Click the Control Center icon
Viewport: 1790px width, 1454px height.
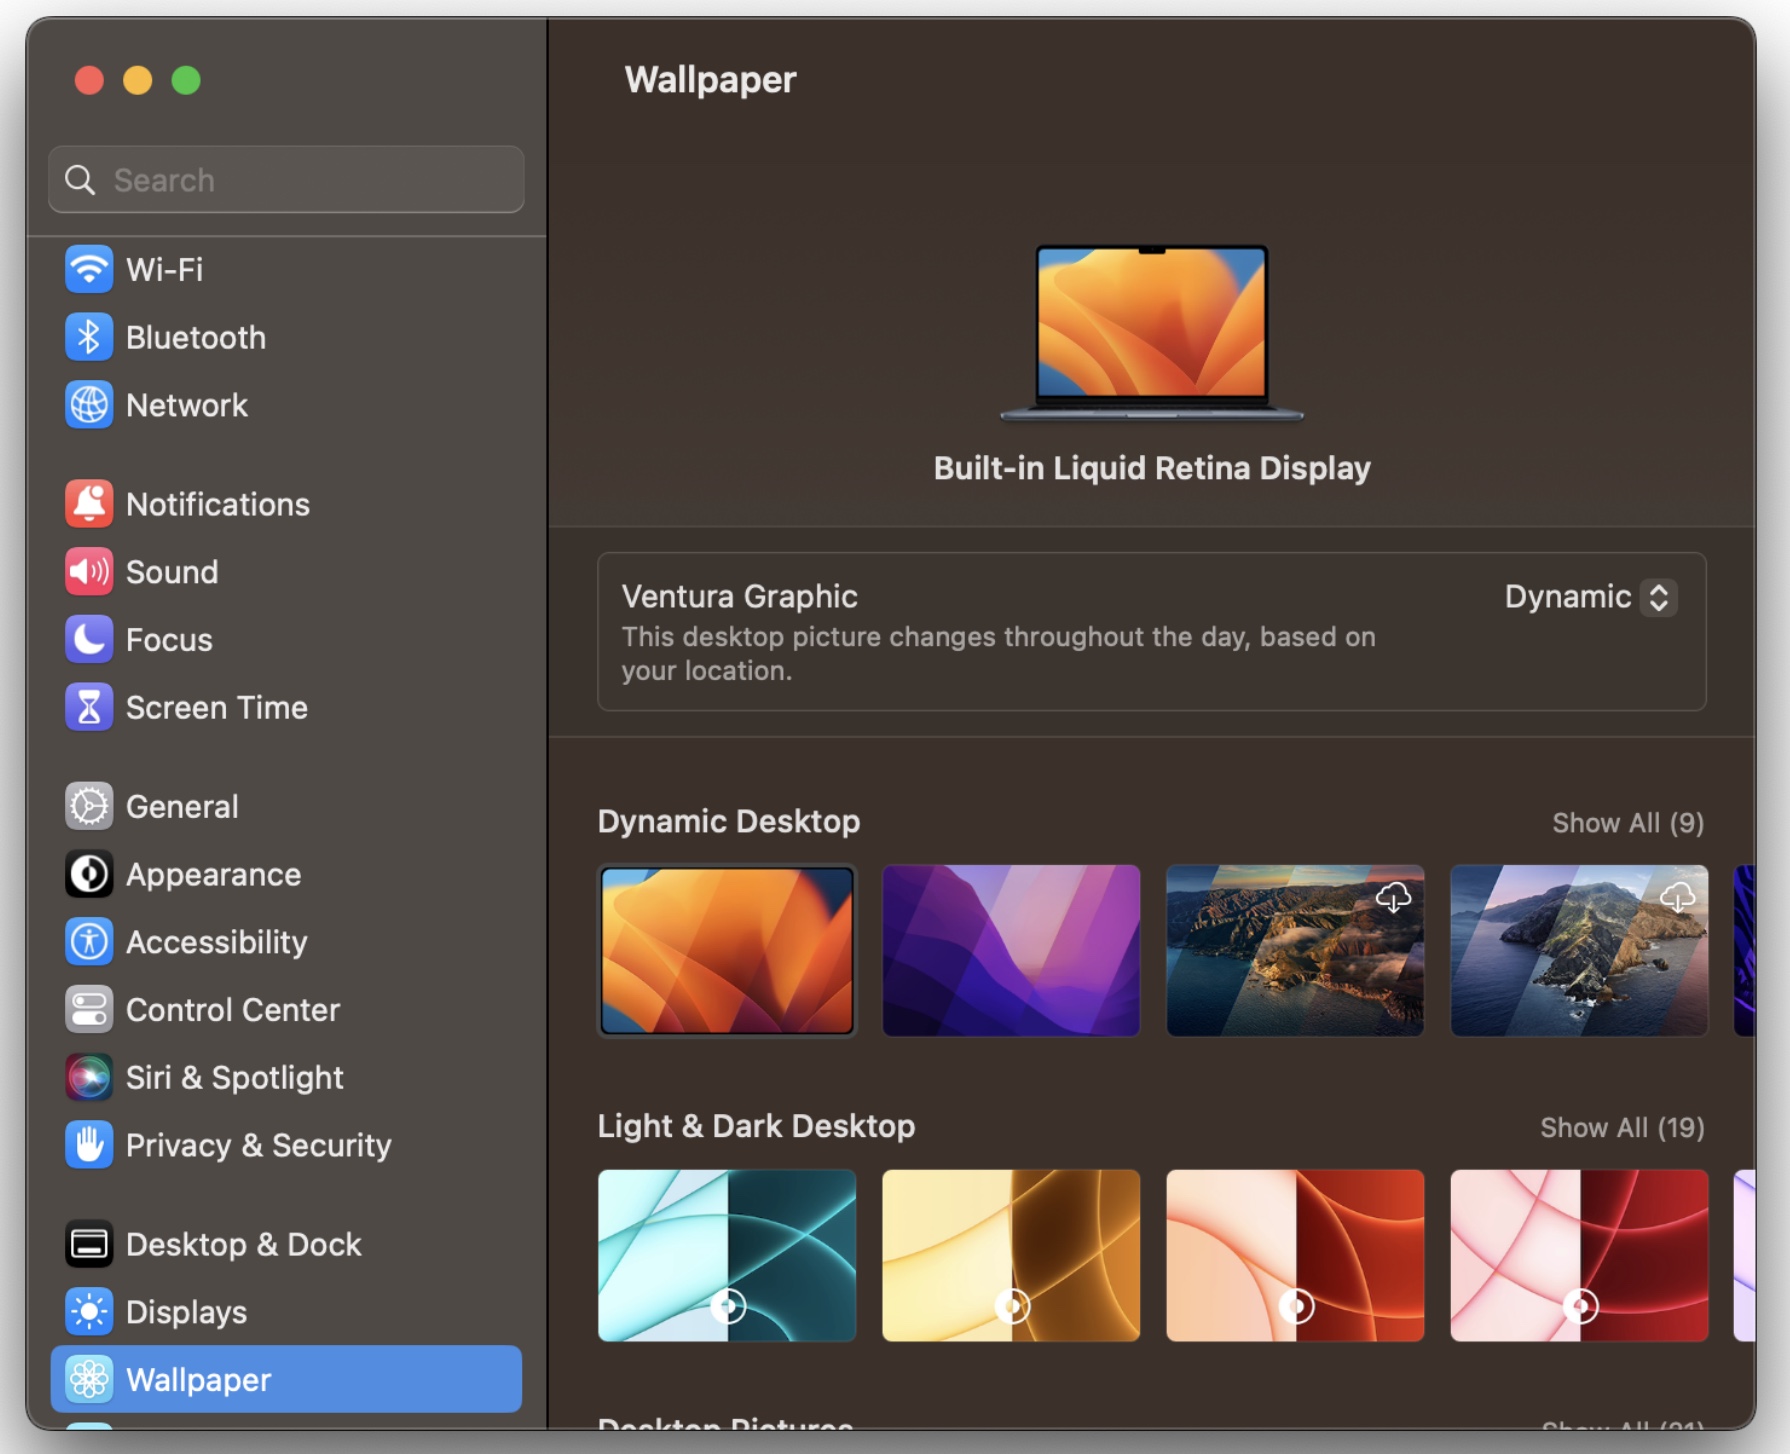[x=89, y=1010]
